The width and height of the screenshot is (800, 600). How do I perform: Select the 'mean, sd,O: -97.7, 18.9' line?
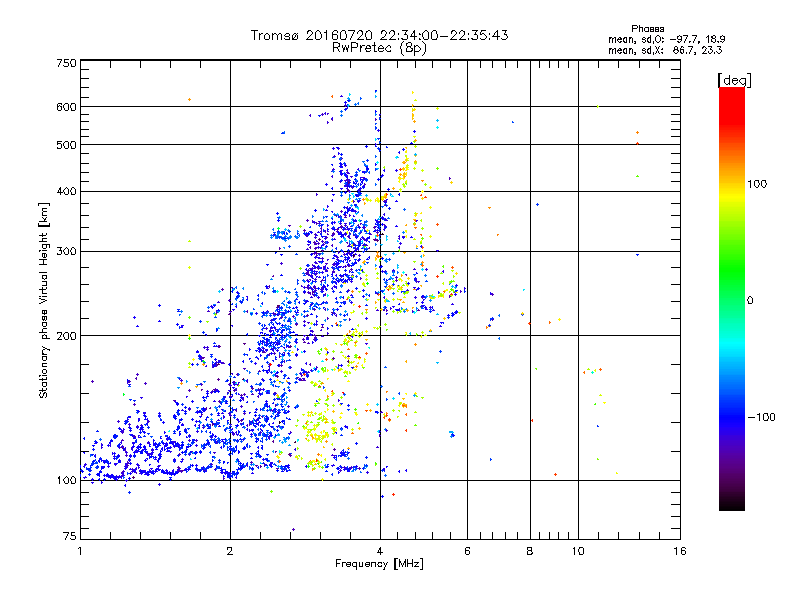[x=666, y=39]
